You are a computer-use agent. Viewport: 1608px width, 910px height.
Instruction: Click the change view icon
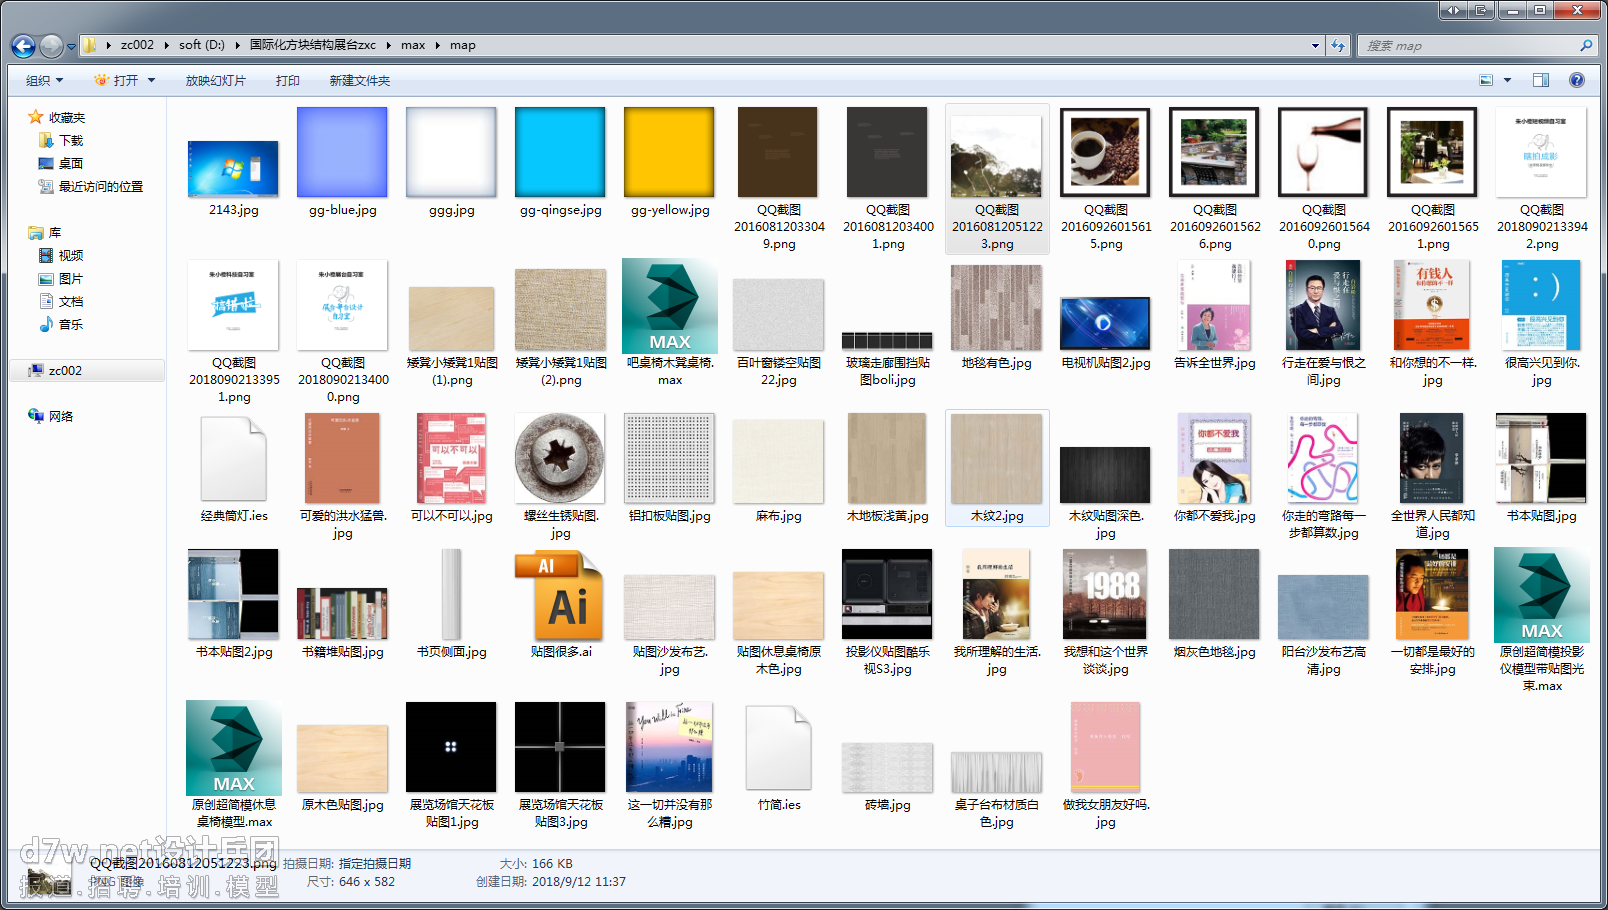(x=1486, y=80)
